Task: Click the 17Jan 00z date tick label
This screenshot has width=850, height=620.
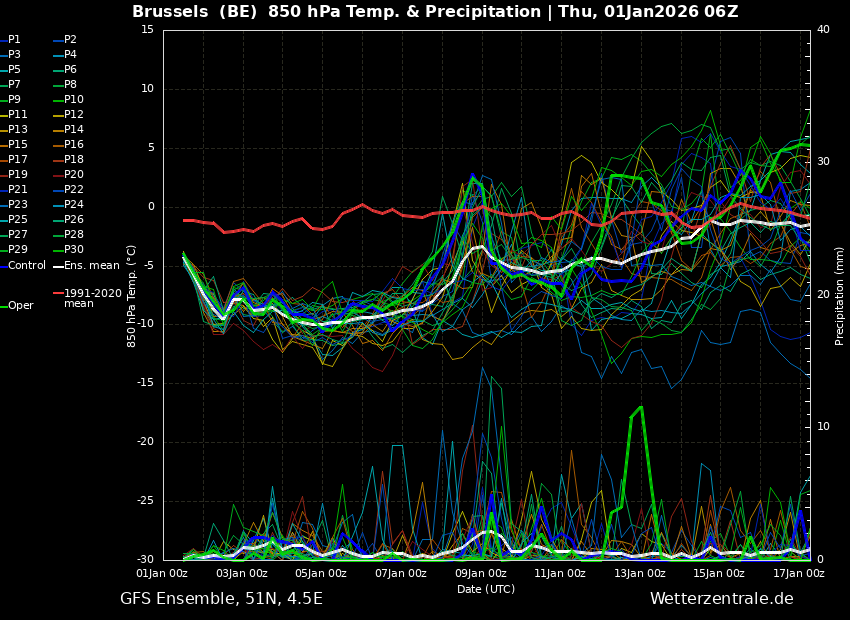Action: tap(800, 573)
